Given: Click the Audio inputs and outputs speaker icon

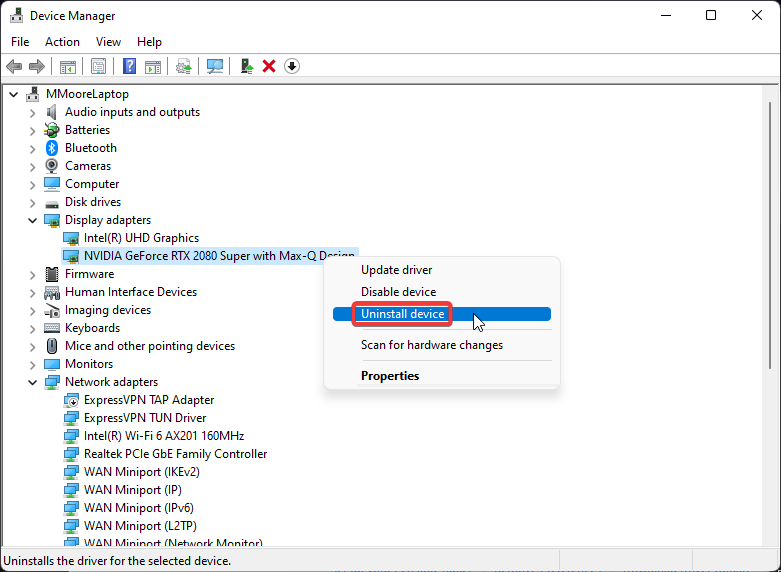Looking at the screenshot, I should (52, 112).
